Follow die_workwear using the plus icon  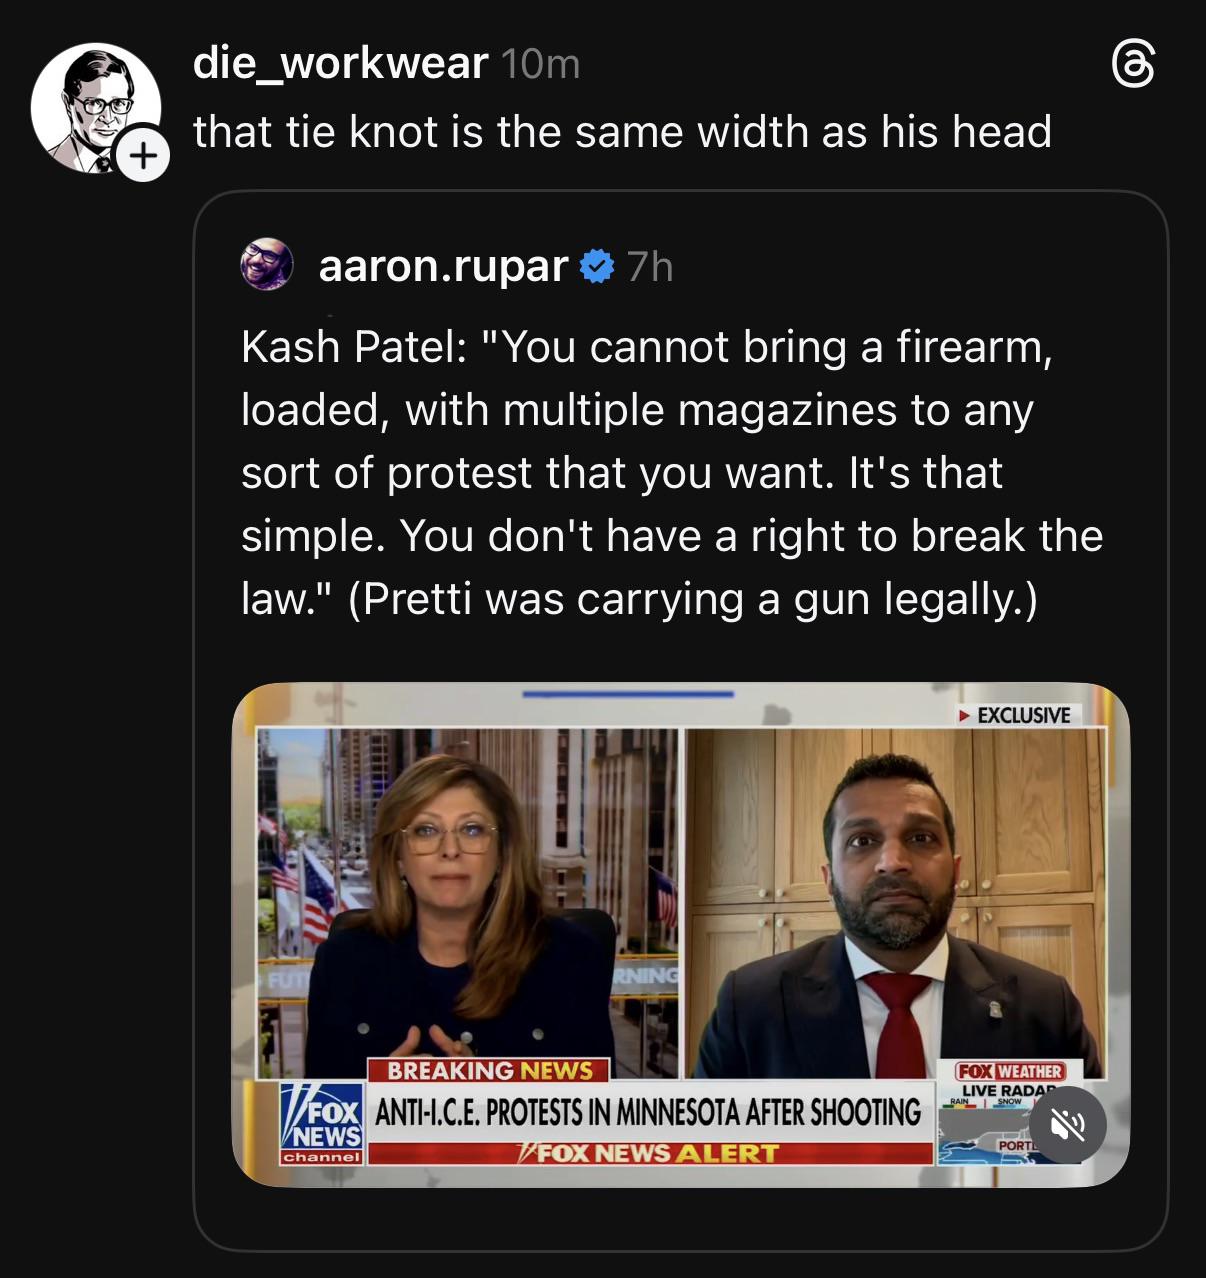143,156
